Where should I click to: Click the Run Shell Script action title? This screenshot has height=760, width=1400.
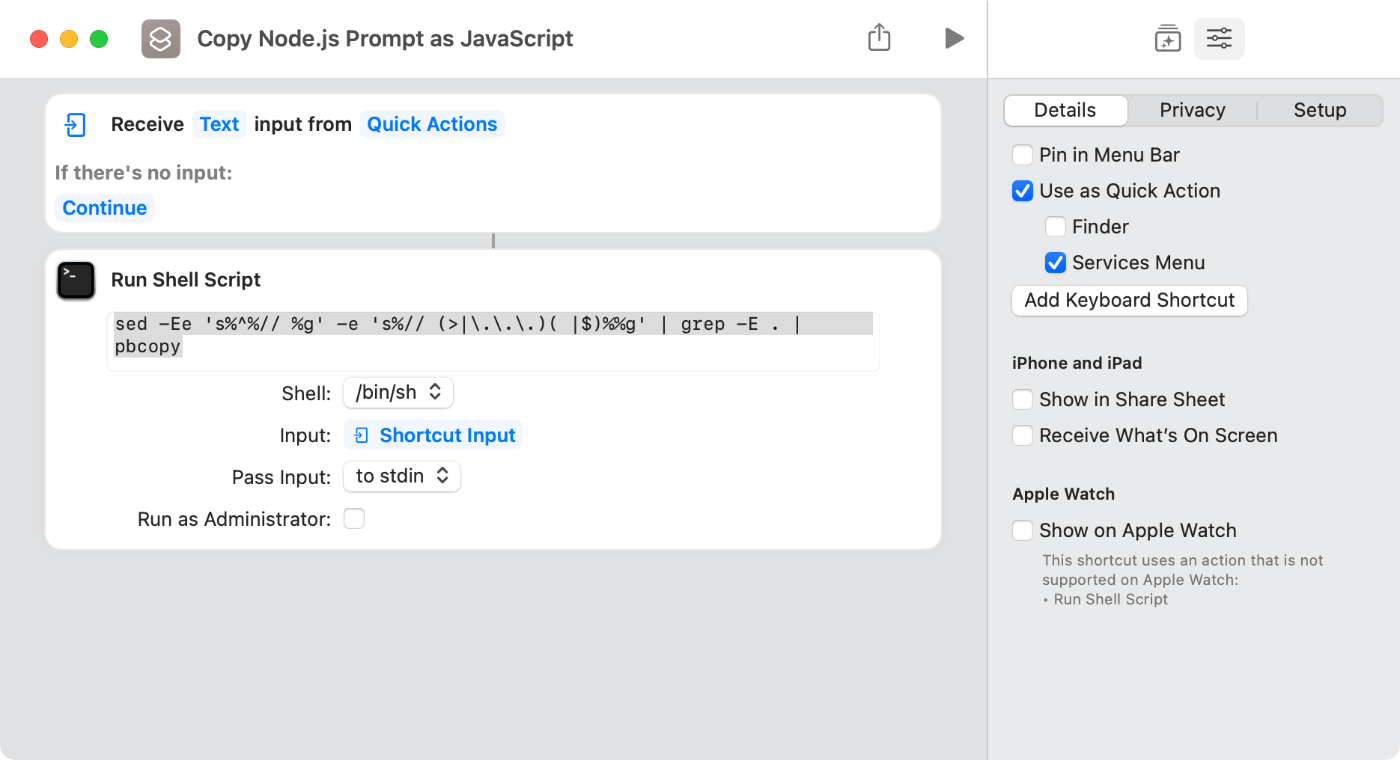click(x=186, y=280)
